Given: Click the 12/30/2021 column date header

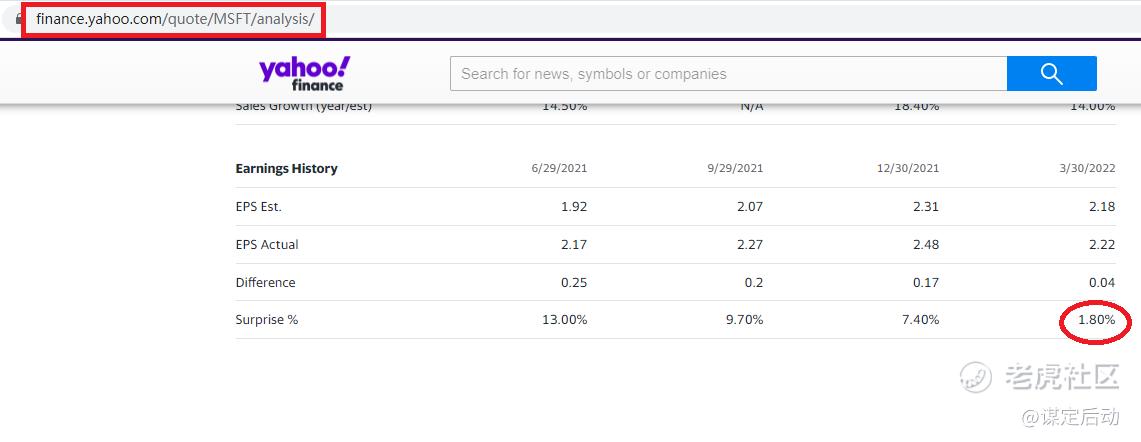Looking at the screenshot, I should click(x=908, y=169).
